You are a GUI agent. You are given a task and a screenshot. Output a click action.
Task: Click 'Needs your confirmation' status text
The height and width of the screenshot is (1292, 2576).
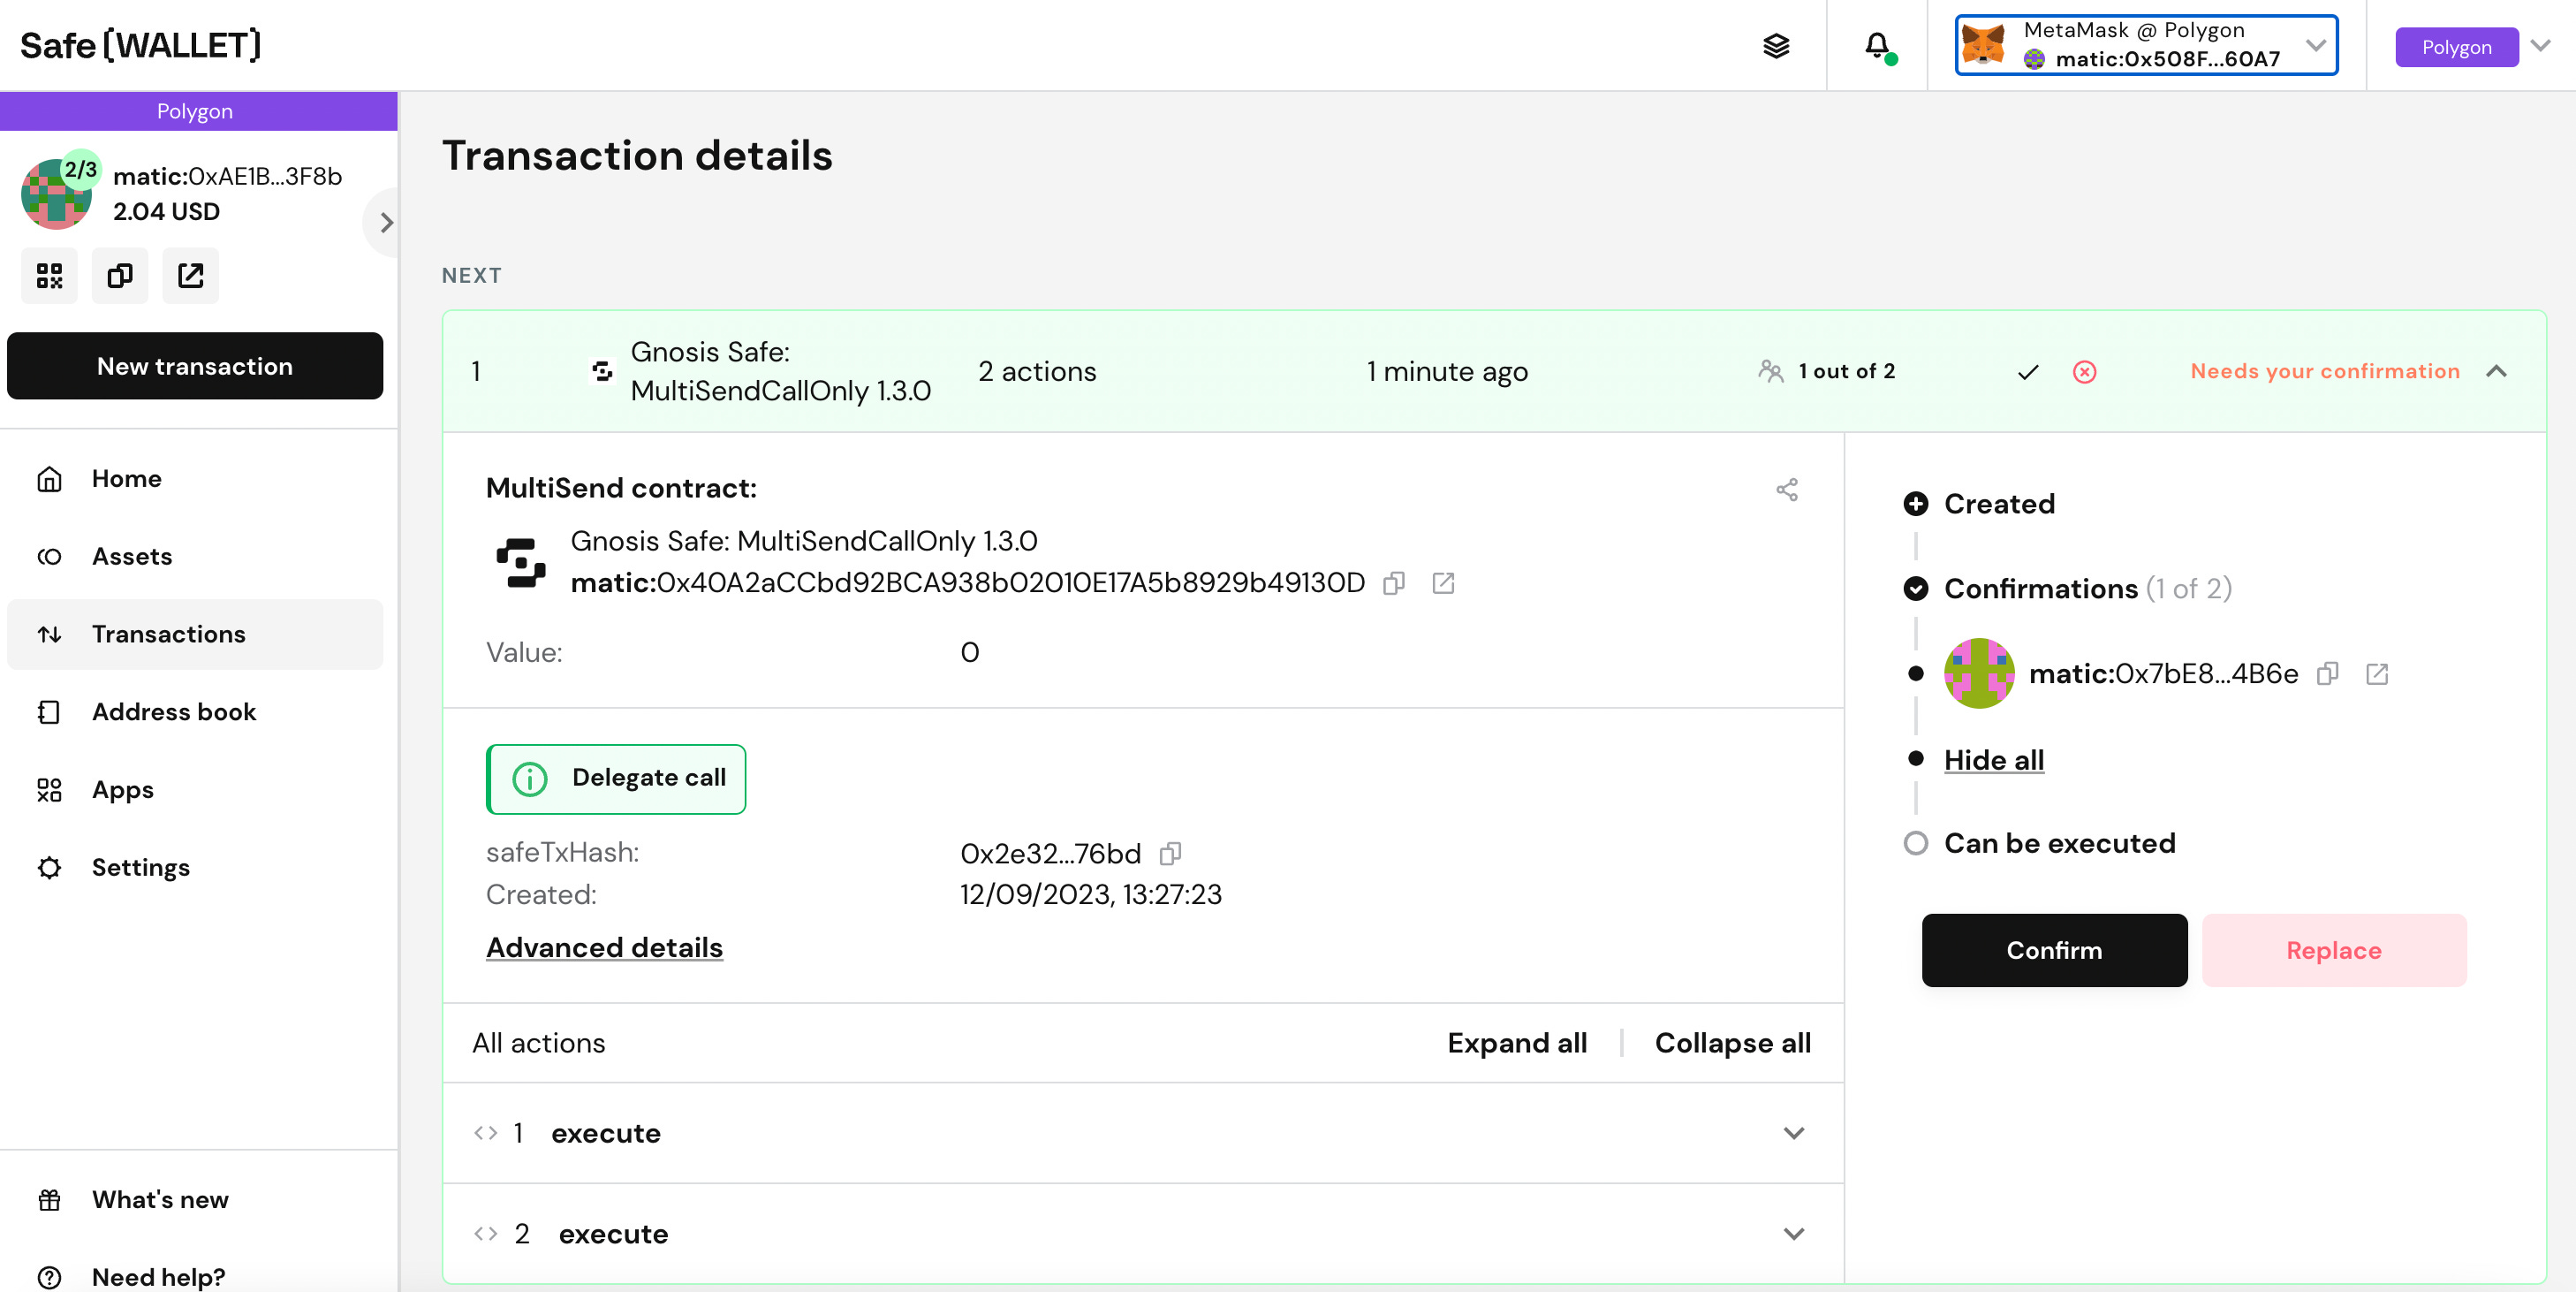coord(2324,371)
